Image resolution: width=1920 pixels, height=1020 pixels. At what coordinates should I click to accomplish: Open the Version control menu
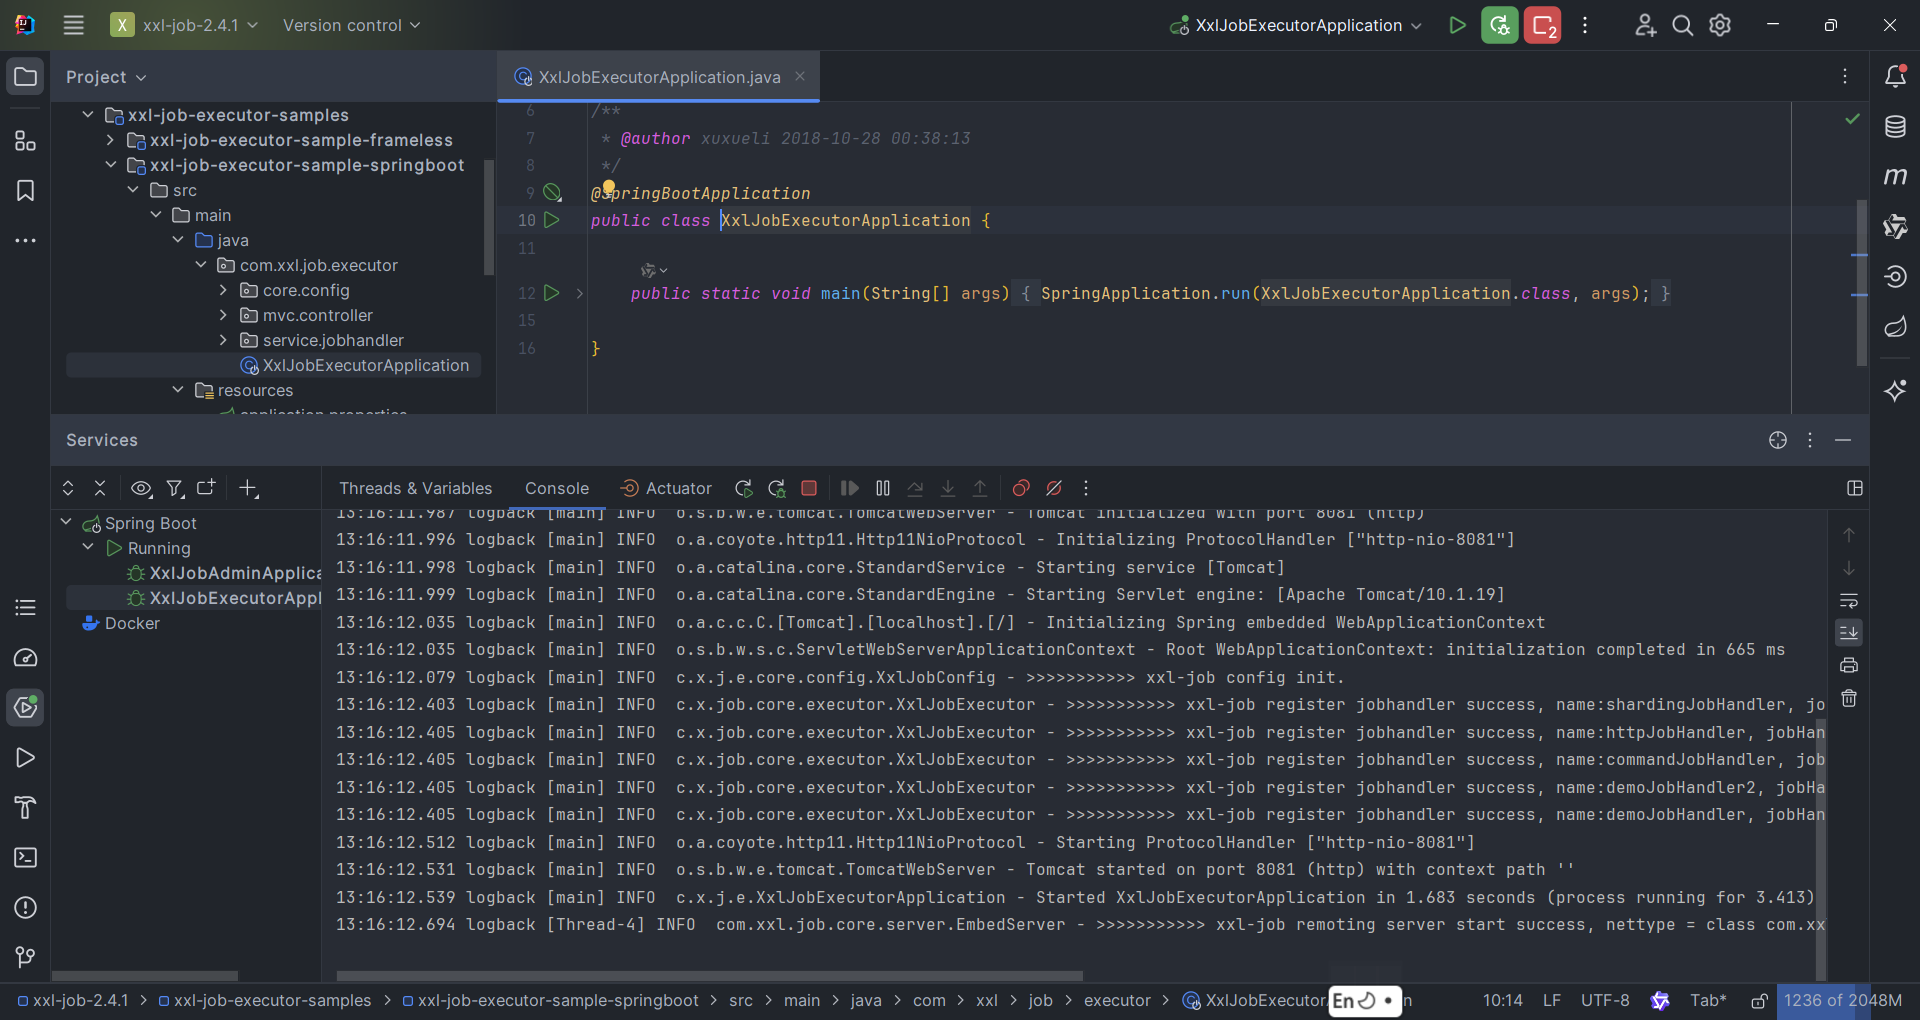pos(351,25)
